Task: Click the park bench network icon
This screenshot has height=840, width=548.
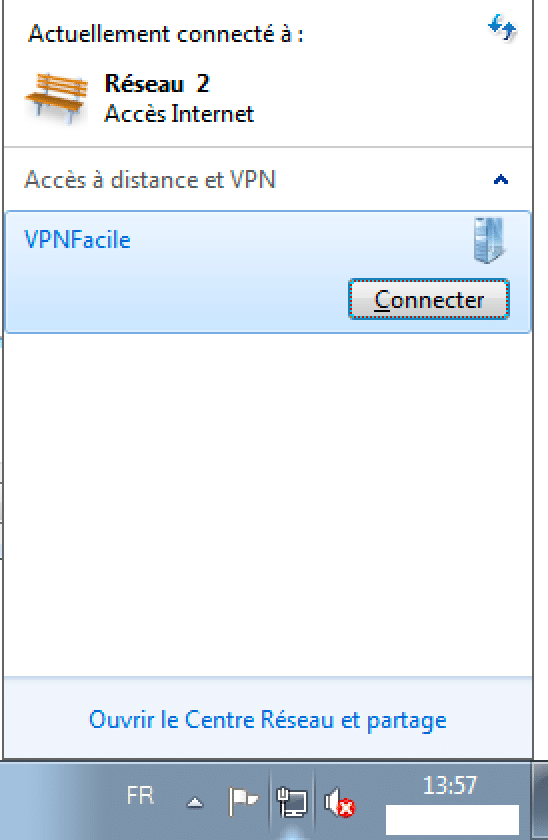Action: (56, 99)
